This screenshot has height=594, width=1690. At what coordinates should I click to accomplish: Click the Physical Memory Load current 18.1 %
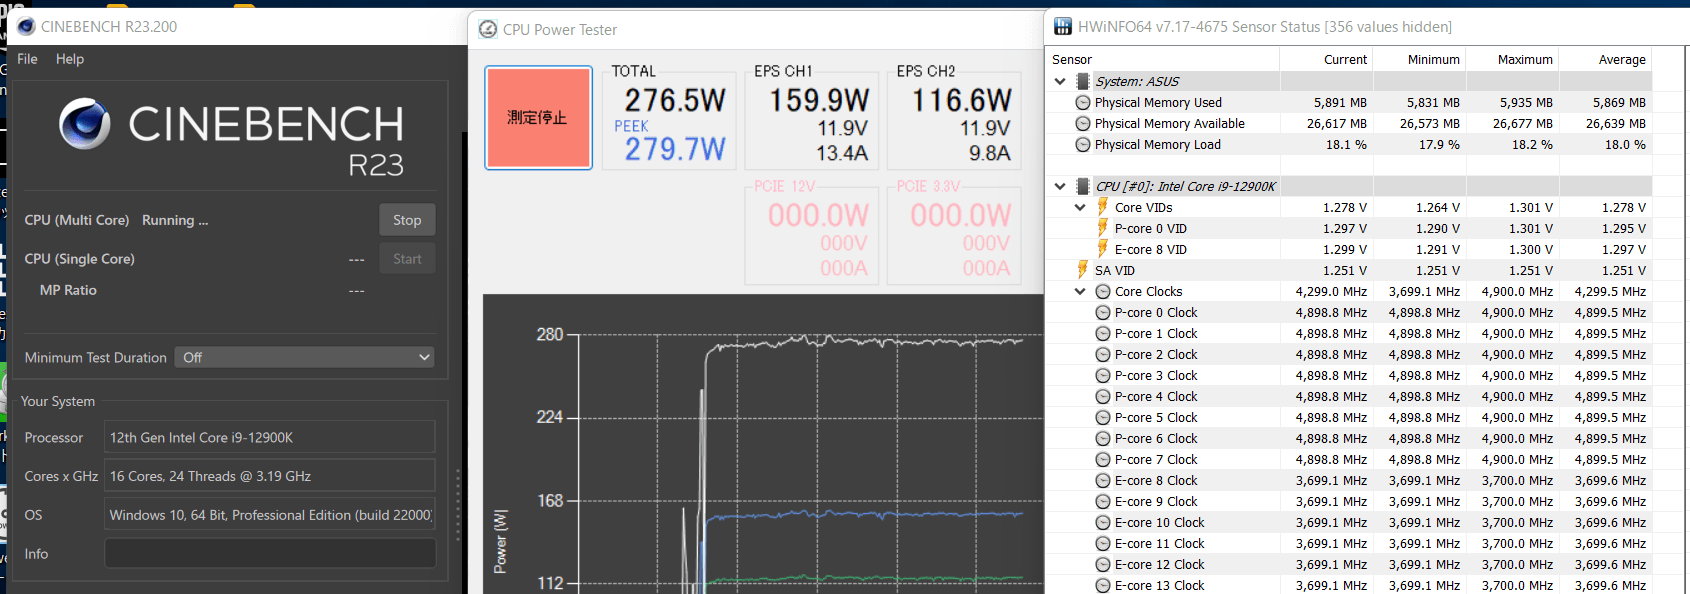[1346, 144]
